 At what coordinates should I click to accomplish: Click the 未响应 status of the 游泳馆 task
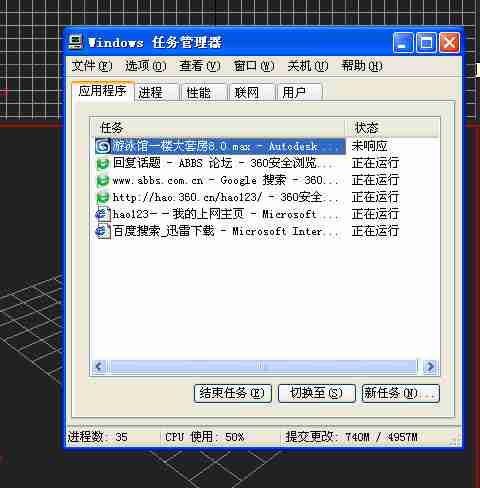click(369, 146)
